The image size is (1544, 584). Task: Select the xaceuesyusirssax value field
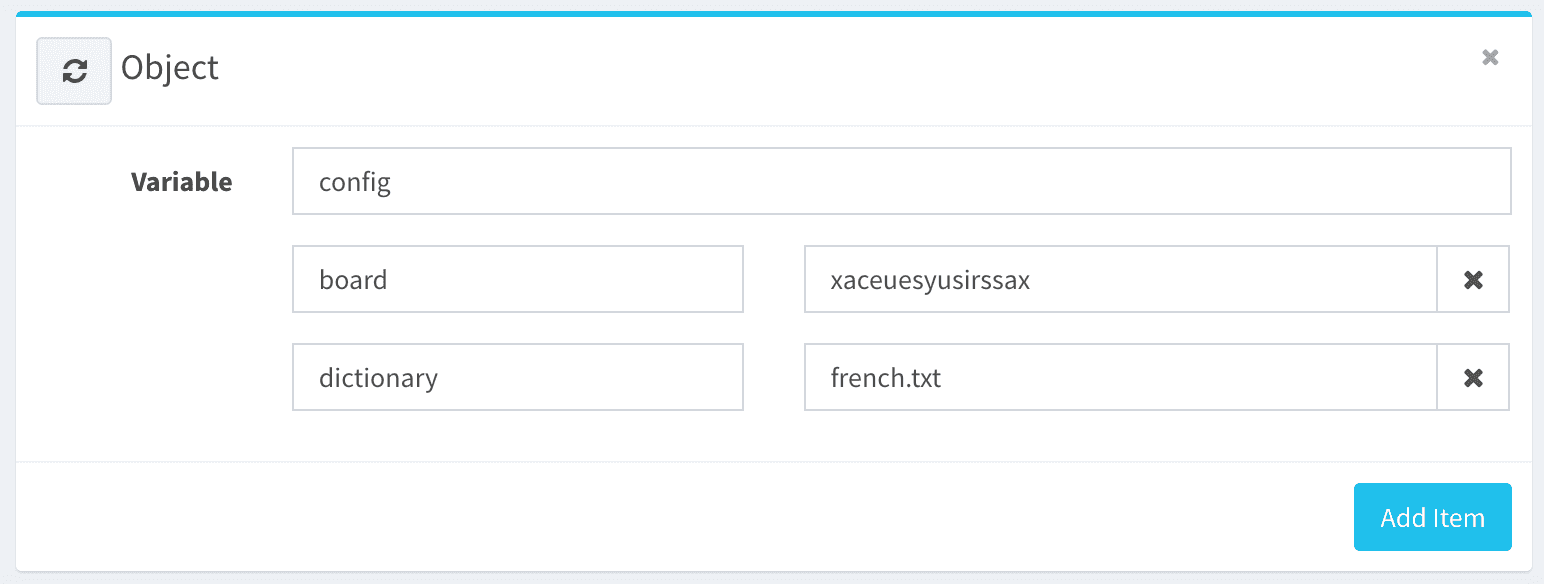click(x=1120, y=280)
